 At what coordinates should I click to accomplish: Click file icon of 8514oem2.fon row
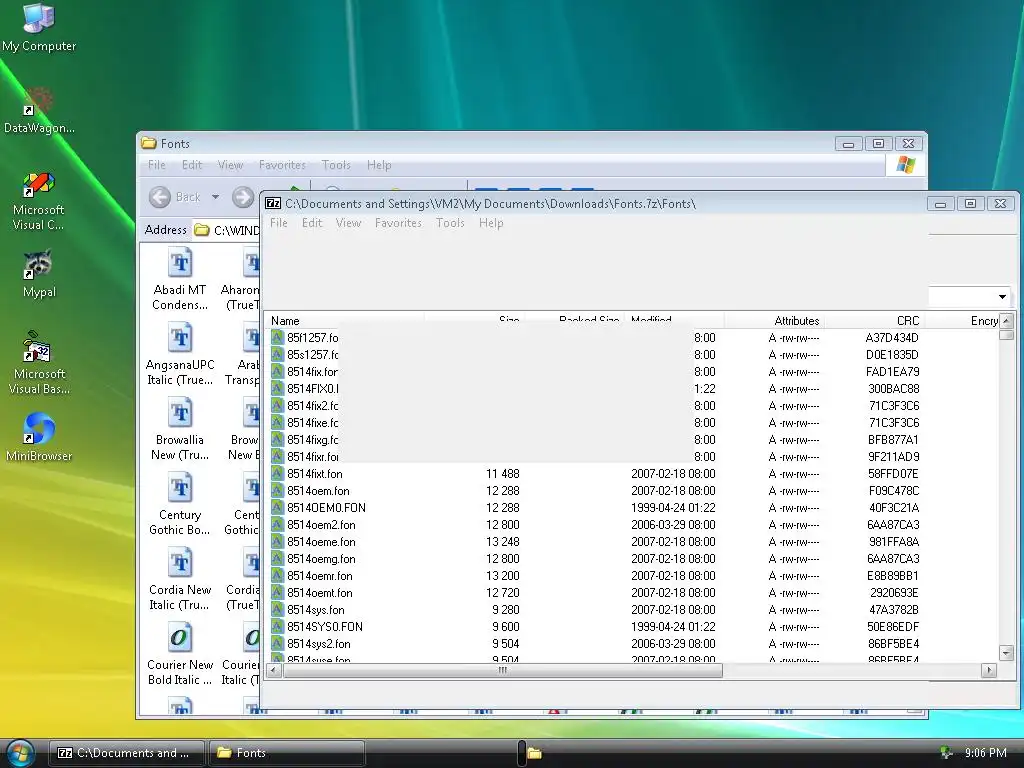[278, 524]
